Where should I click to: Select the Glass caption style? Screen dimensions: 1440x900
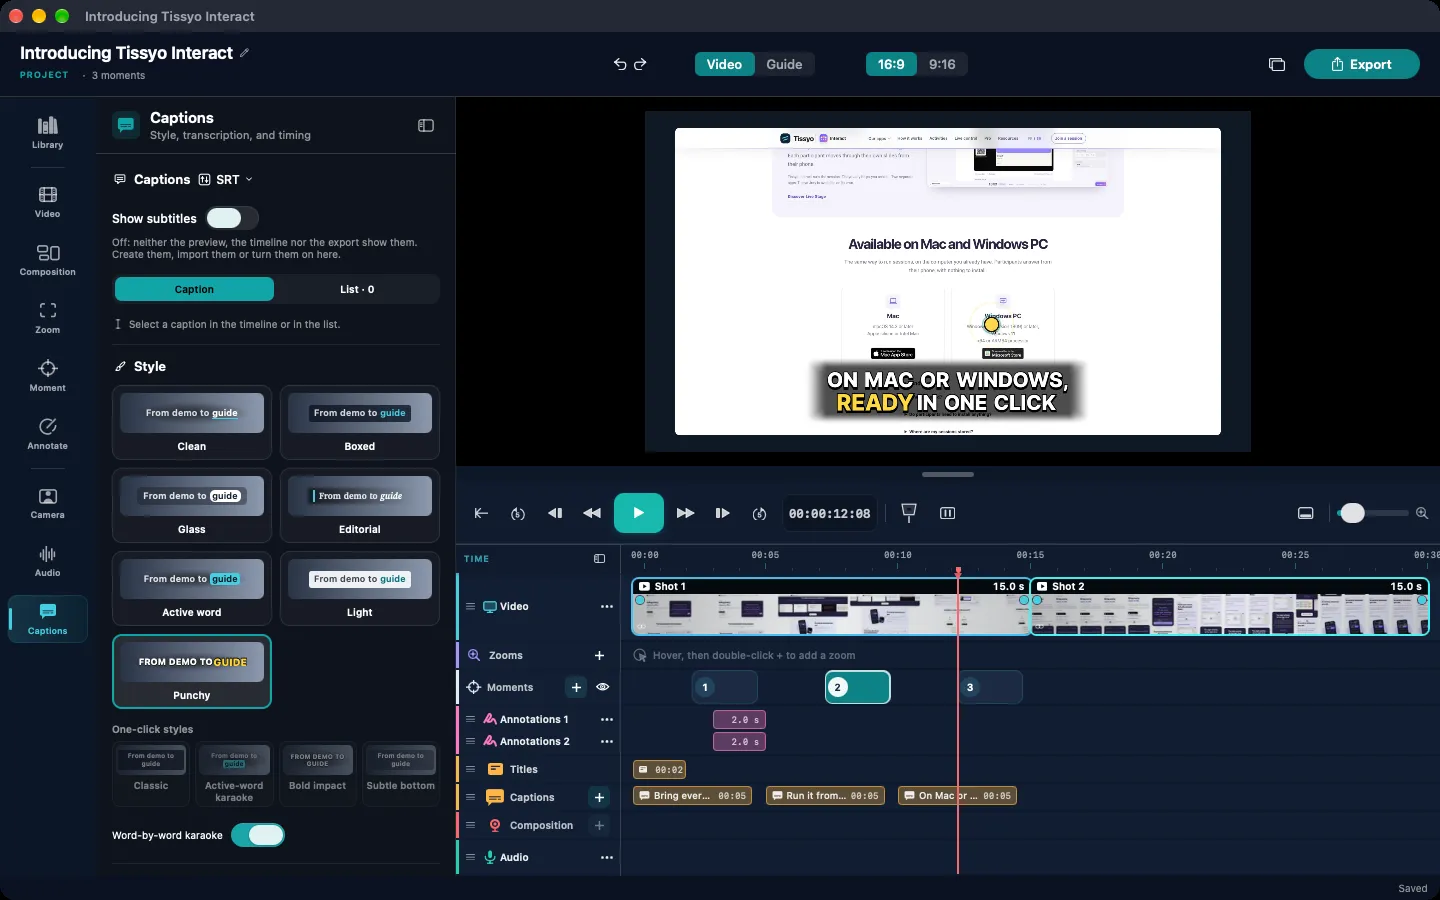tap(192, 505)
